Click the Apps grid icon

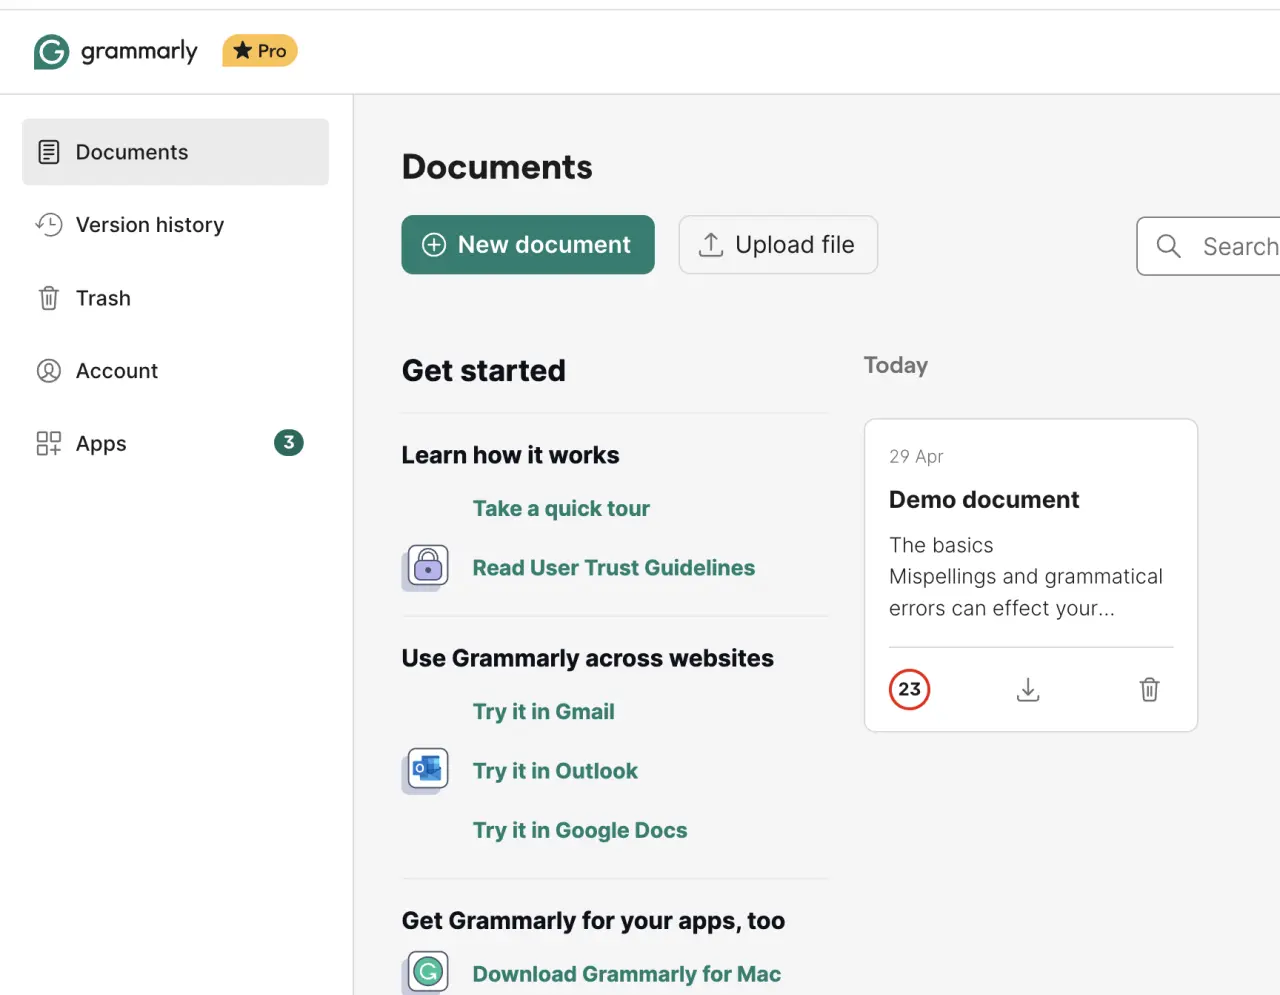49,443
